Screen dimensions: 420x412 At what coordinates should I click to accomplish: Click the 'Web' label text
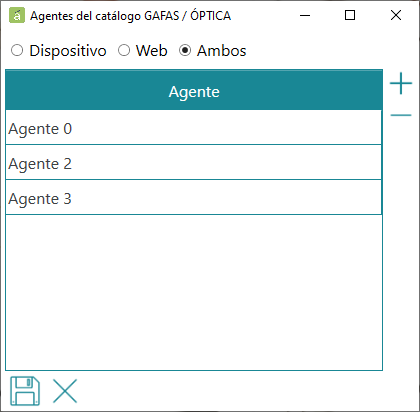(152, 51)
